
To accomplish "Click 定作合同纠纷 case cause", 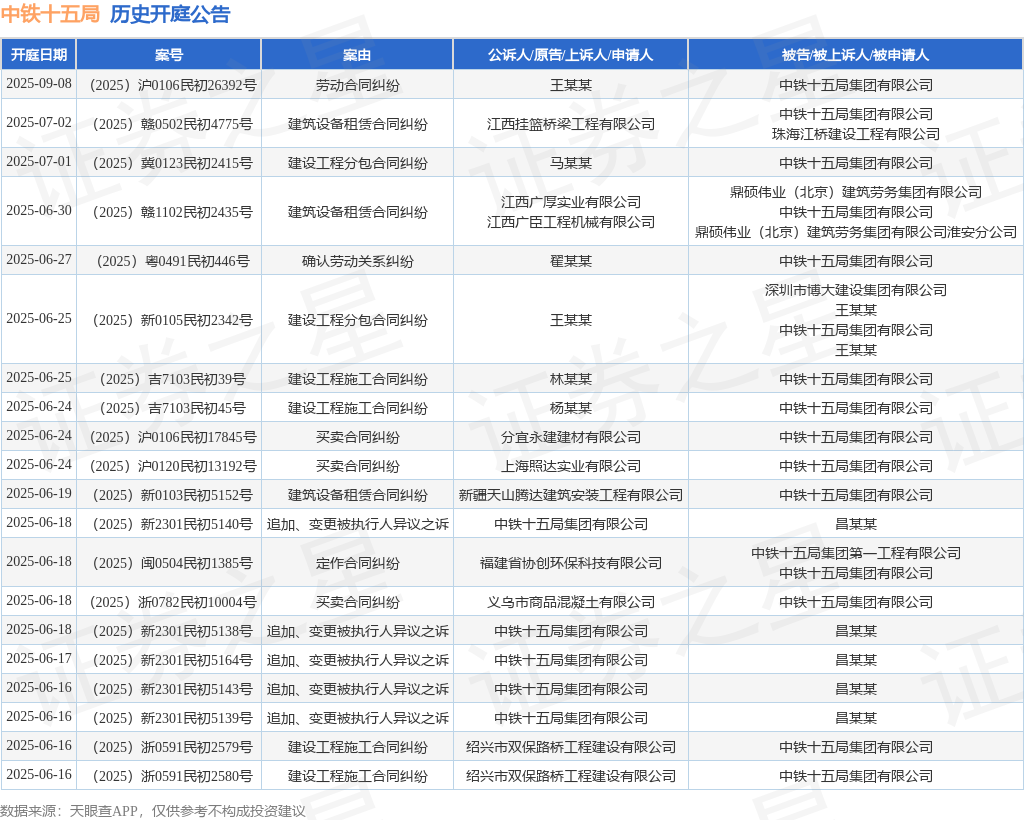I will [357, 563].
